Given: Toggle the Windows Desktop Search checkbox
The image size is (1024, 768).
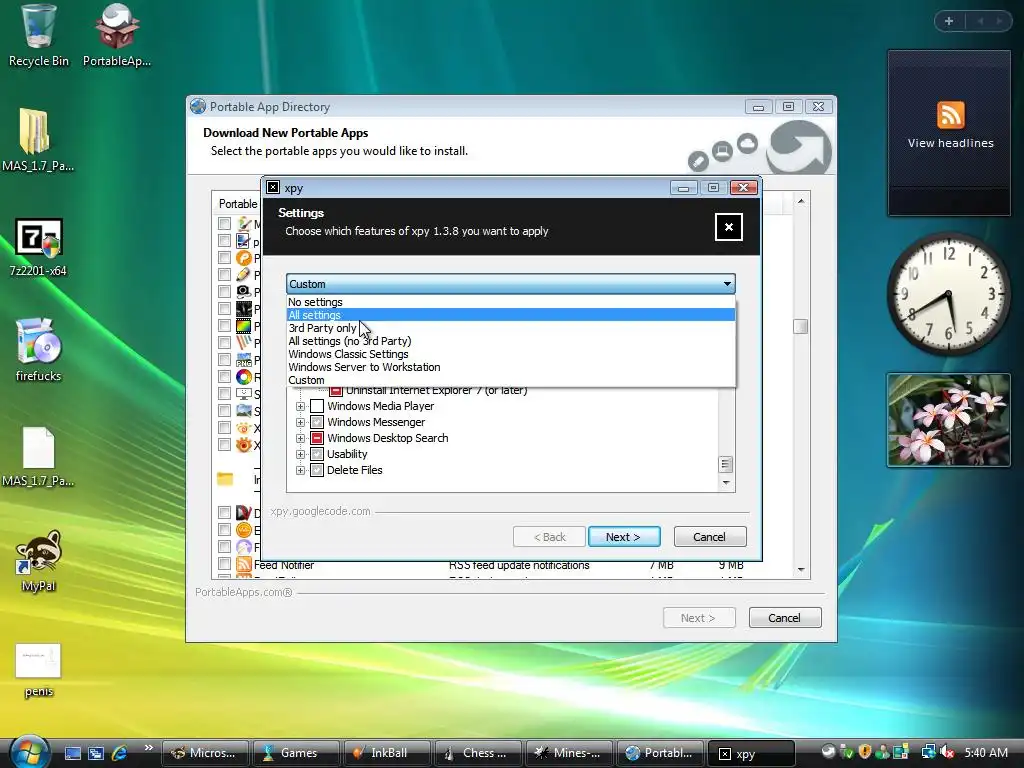Looking at the screenshot, I should (x=317, y=438).
